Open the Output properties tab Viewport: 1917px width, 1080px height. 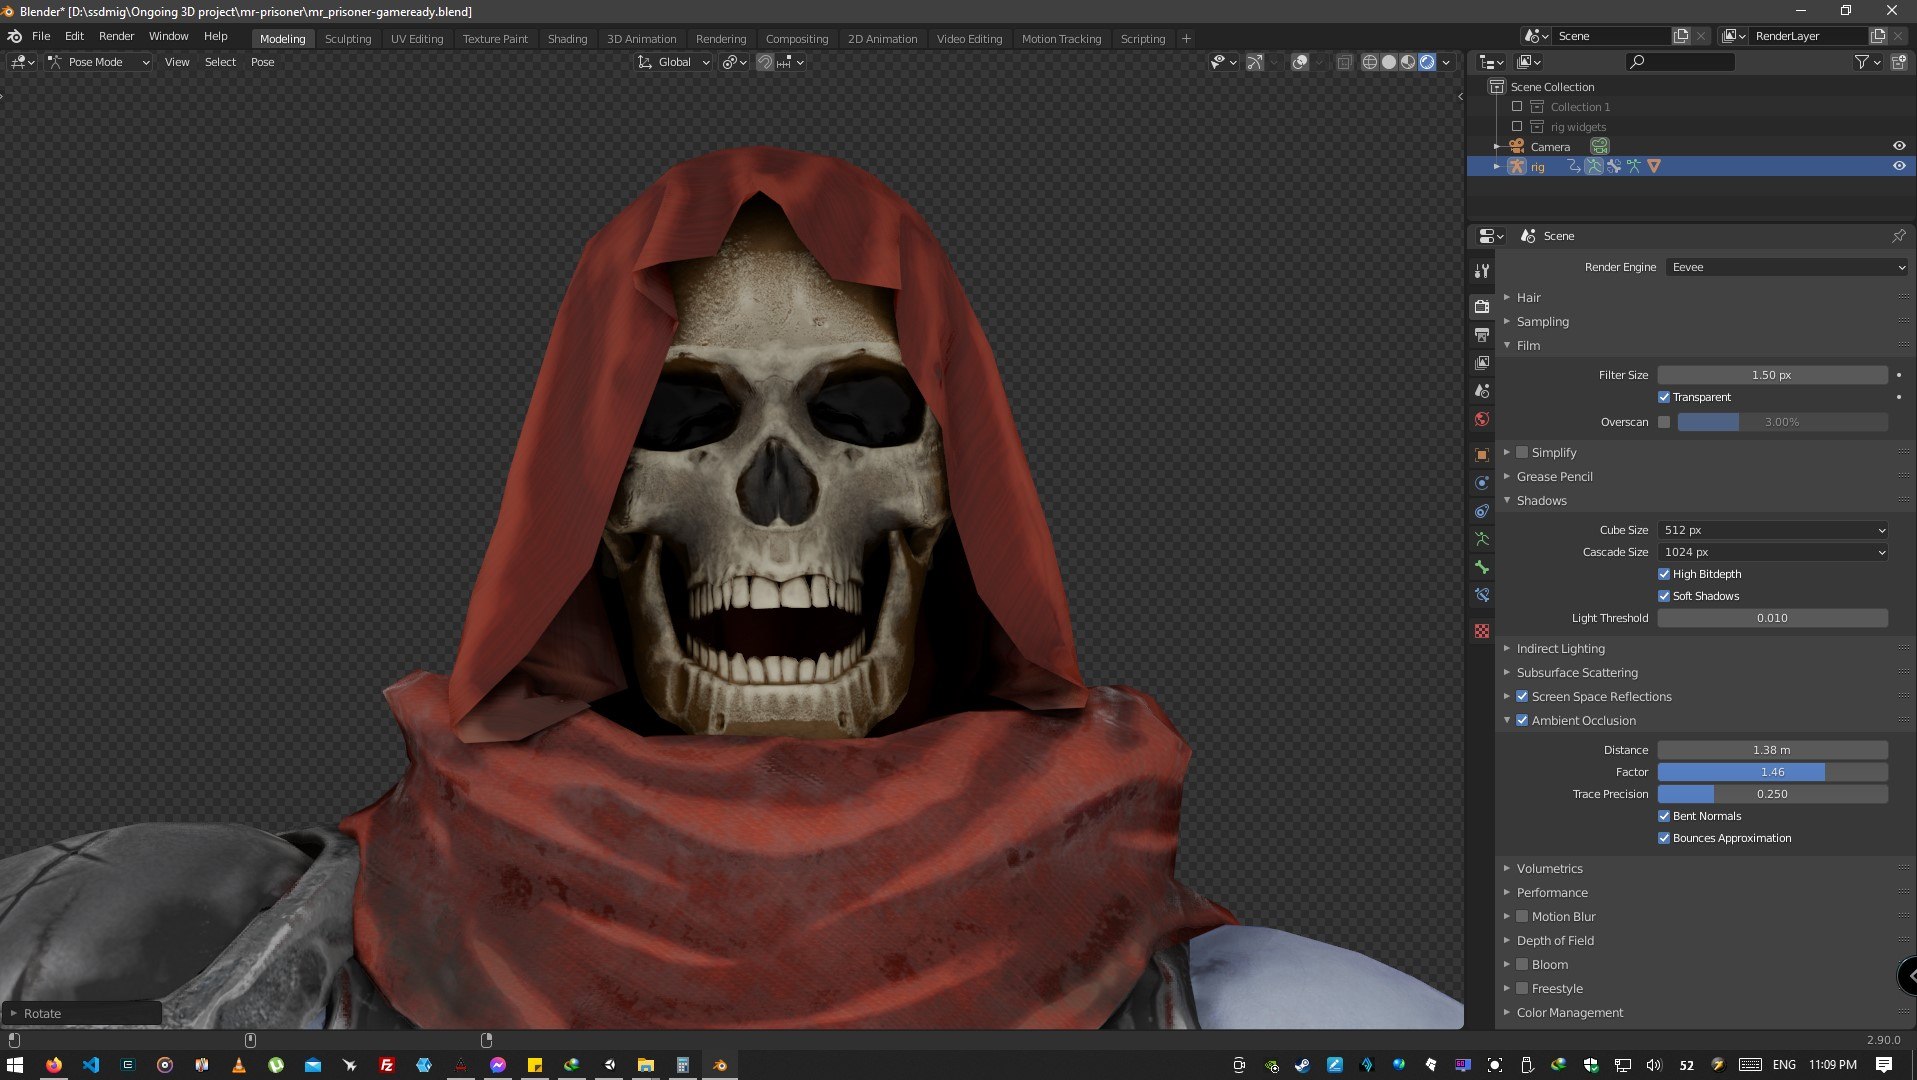point(1482,335)
